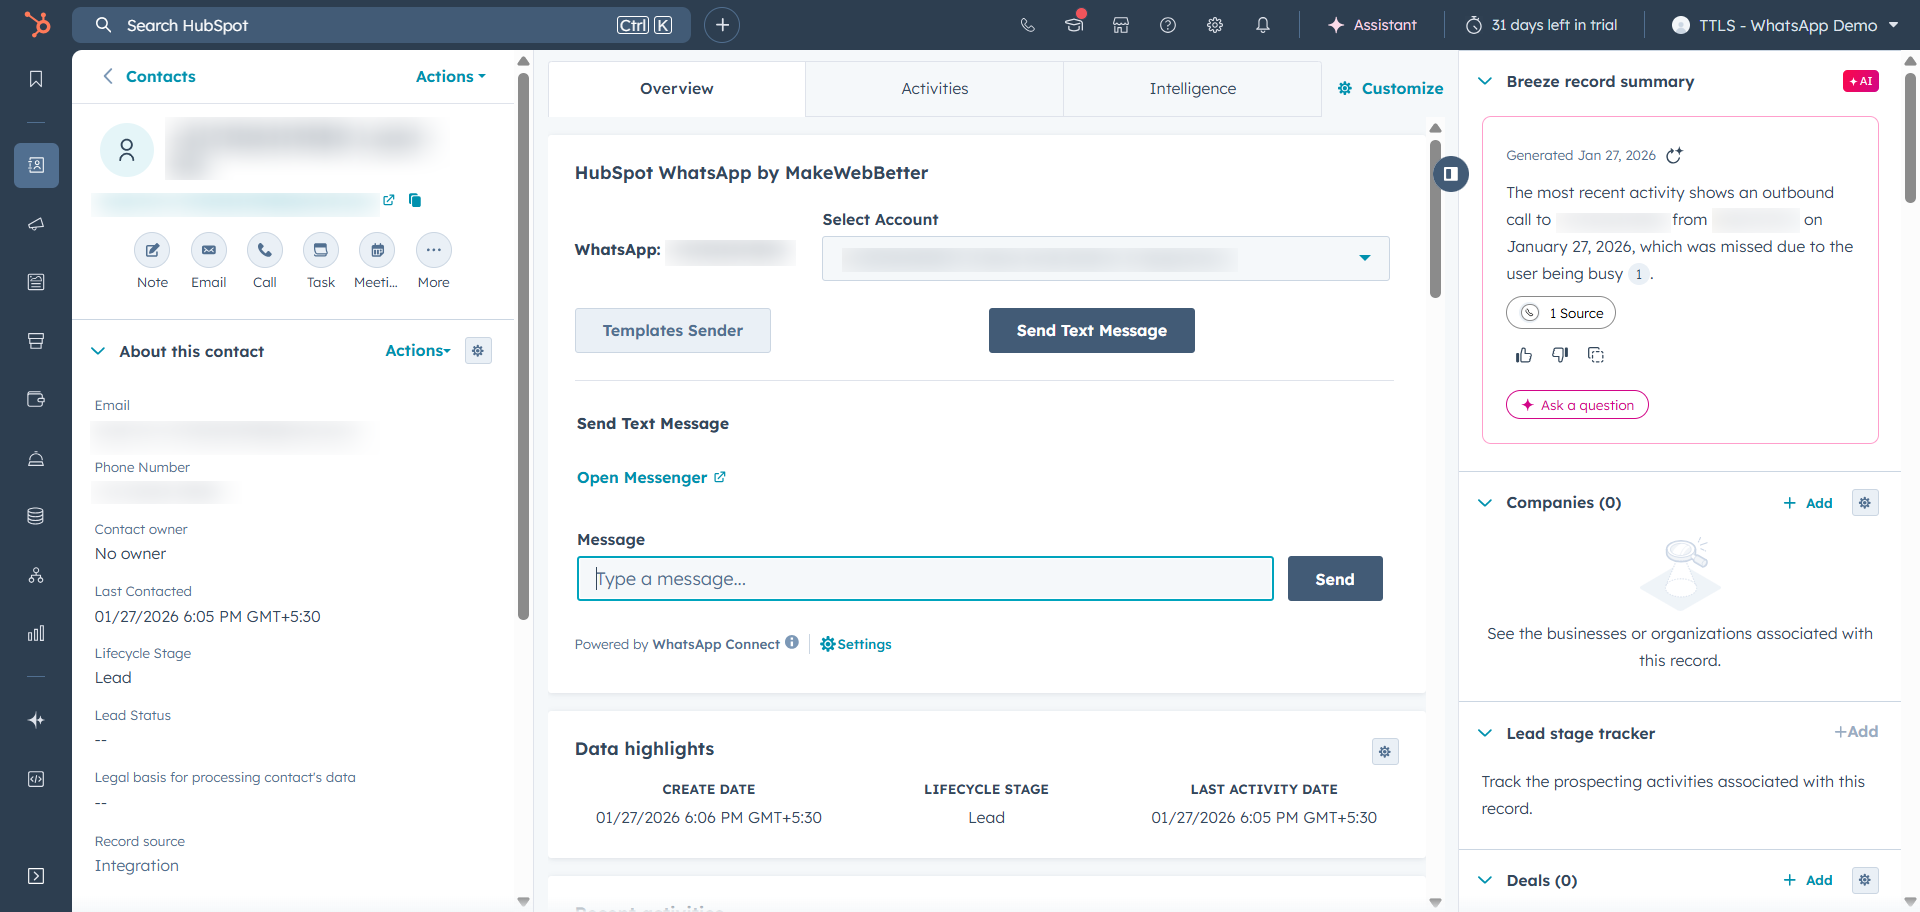
Task: Click the Ask a question button
Action: click(1576, 405)
